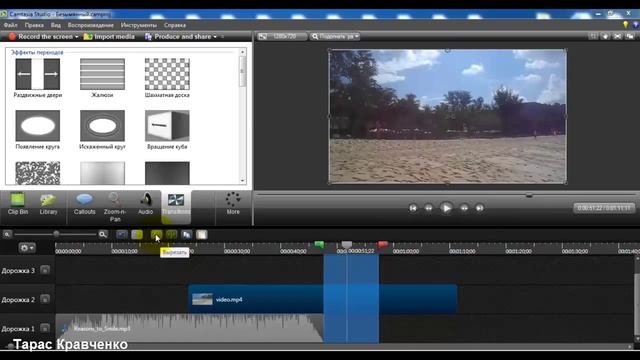Click the transitions list scroll up arrow
The height and width of the screenshot is (360, 640).
point(242,52)
